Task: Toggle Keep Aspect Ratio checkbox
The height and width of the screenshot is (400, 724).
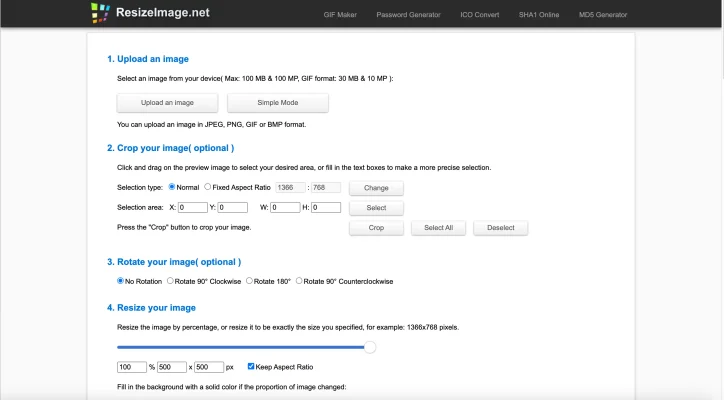Action: tap(251, 367)
